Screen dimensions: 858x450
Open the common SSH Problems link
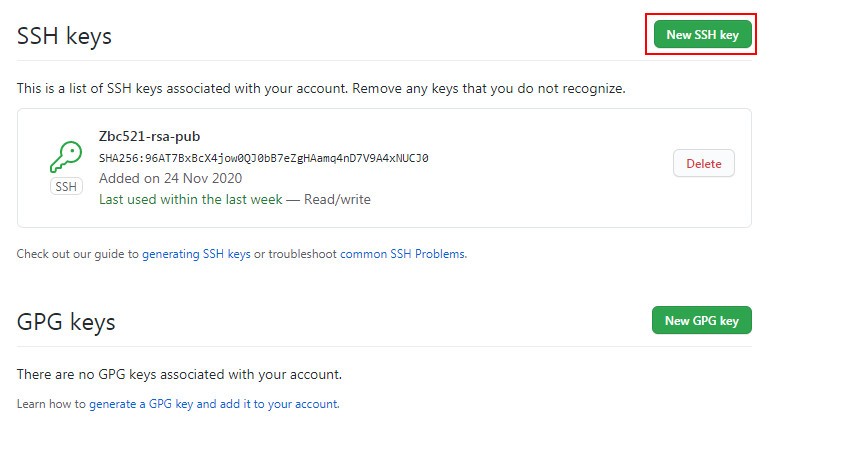(402, 254)
